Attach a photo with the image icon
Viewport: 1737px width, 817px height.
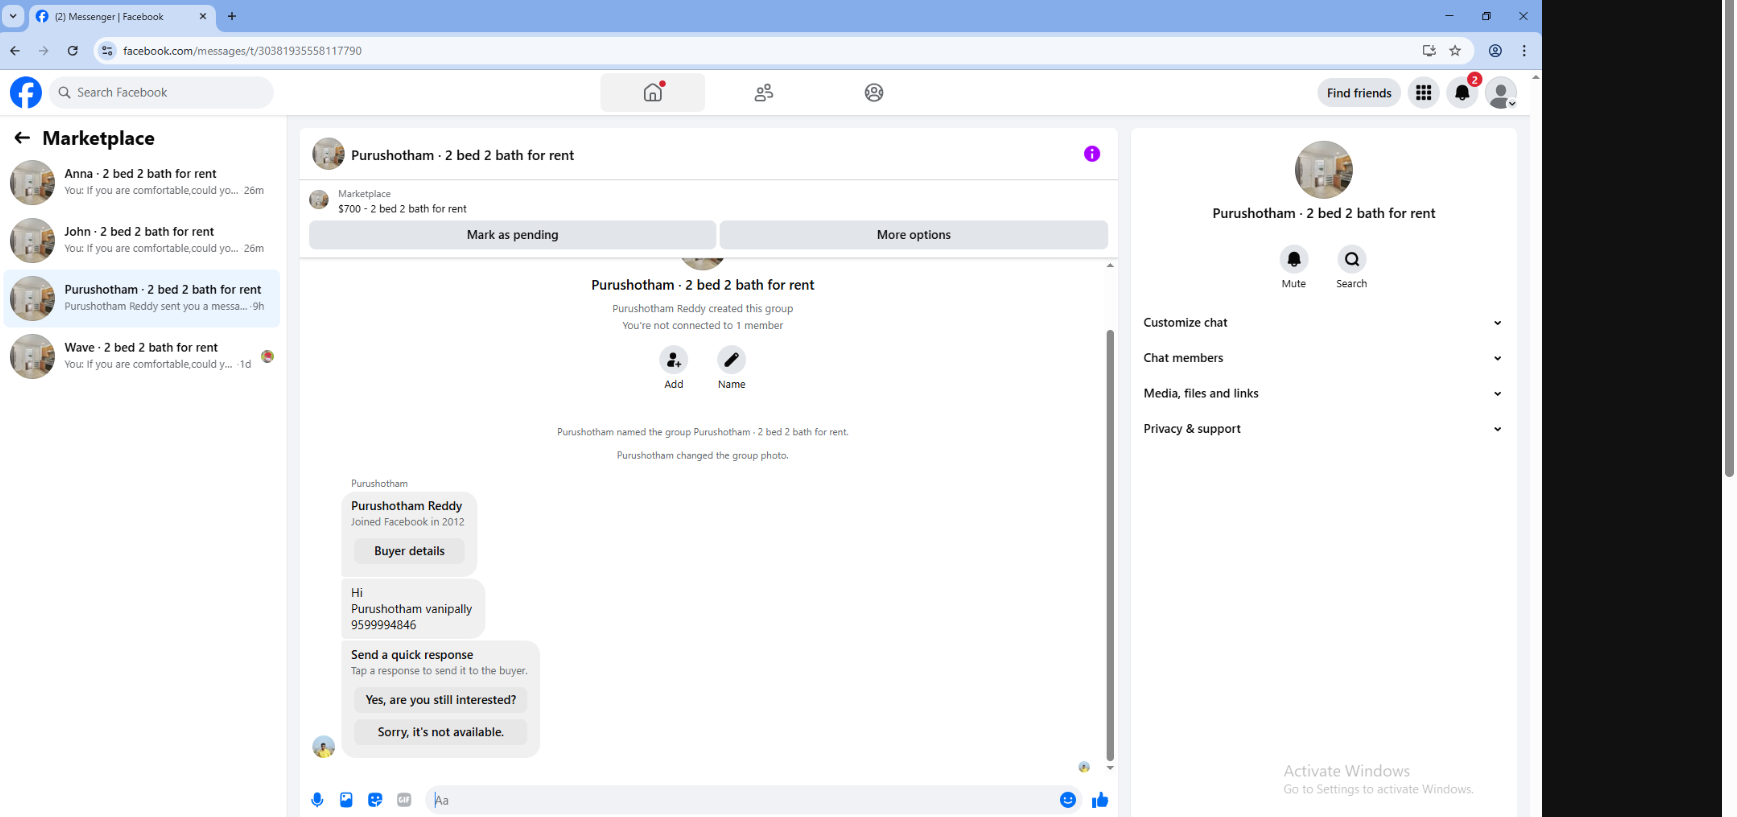(346, 800)
